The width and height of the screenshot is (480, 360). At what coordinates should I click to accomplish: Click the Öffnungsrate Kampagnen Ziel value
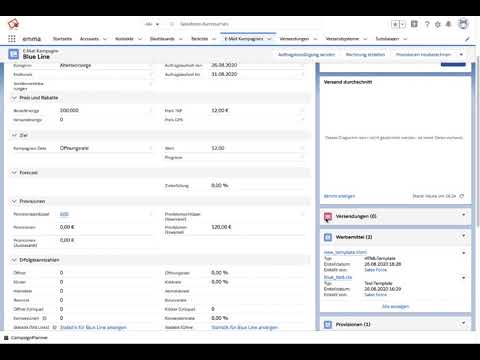pos(74,148)
